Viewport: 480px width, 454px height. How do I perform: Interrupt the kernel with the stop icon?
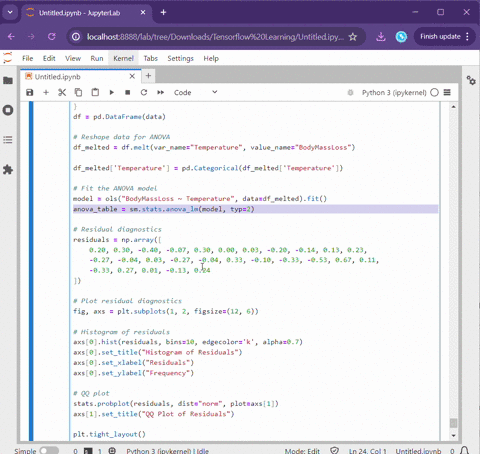pos(128,92)
